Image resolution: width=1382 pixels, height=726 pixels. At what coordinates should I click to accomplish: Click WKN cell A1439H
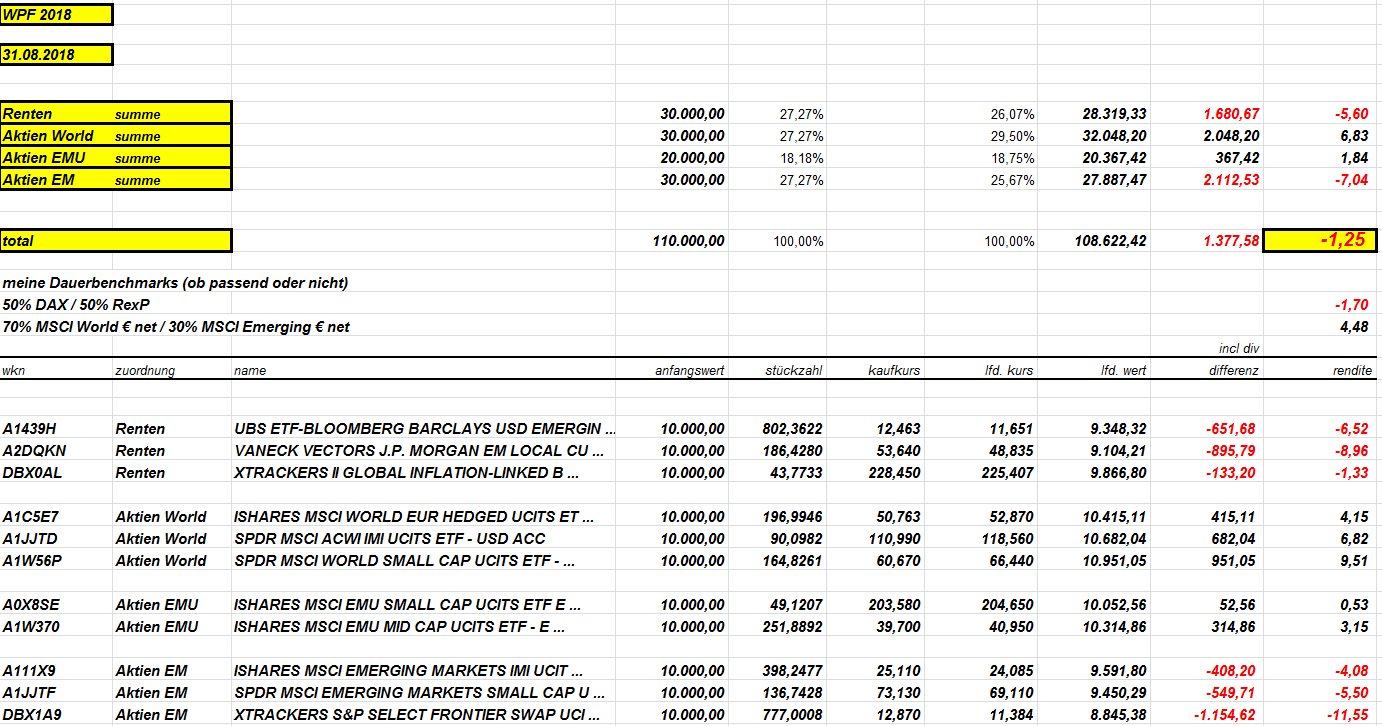click(34, 428)
